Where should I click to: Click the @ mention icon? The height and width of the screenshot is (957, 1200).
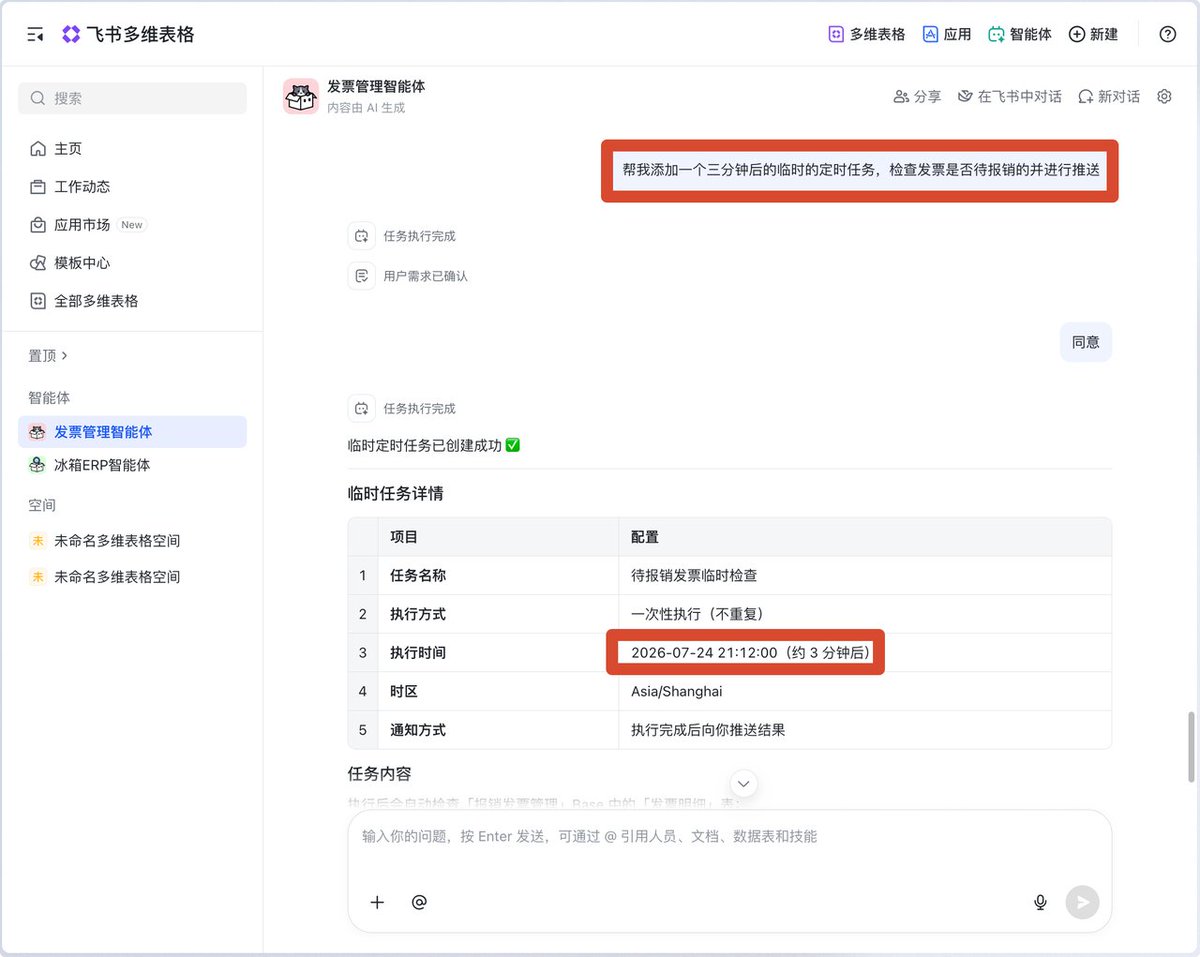pos(419,902)
